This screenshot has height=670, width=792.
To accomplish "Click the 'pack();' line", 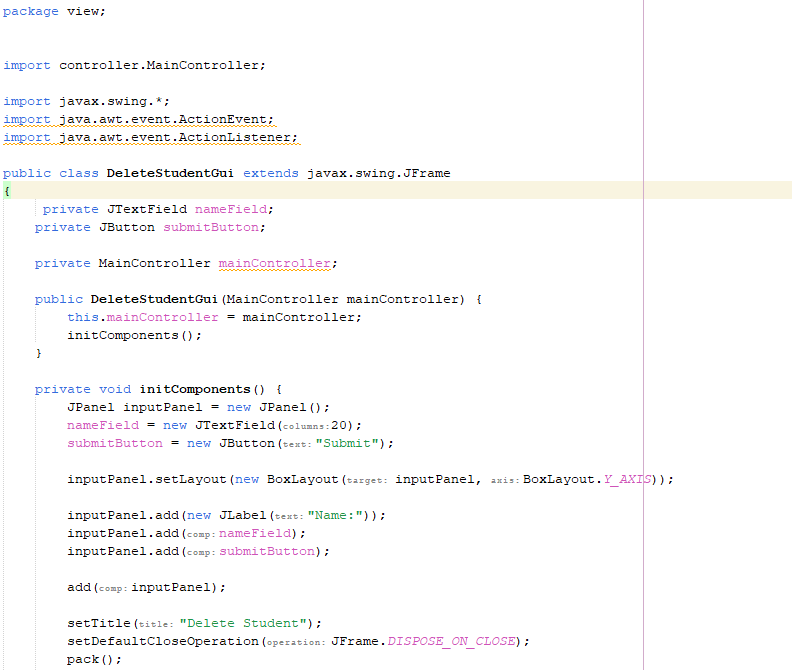I will tap(94, 660).
